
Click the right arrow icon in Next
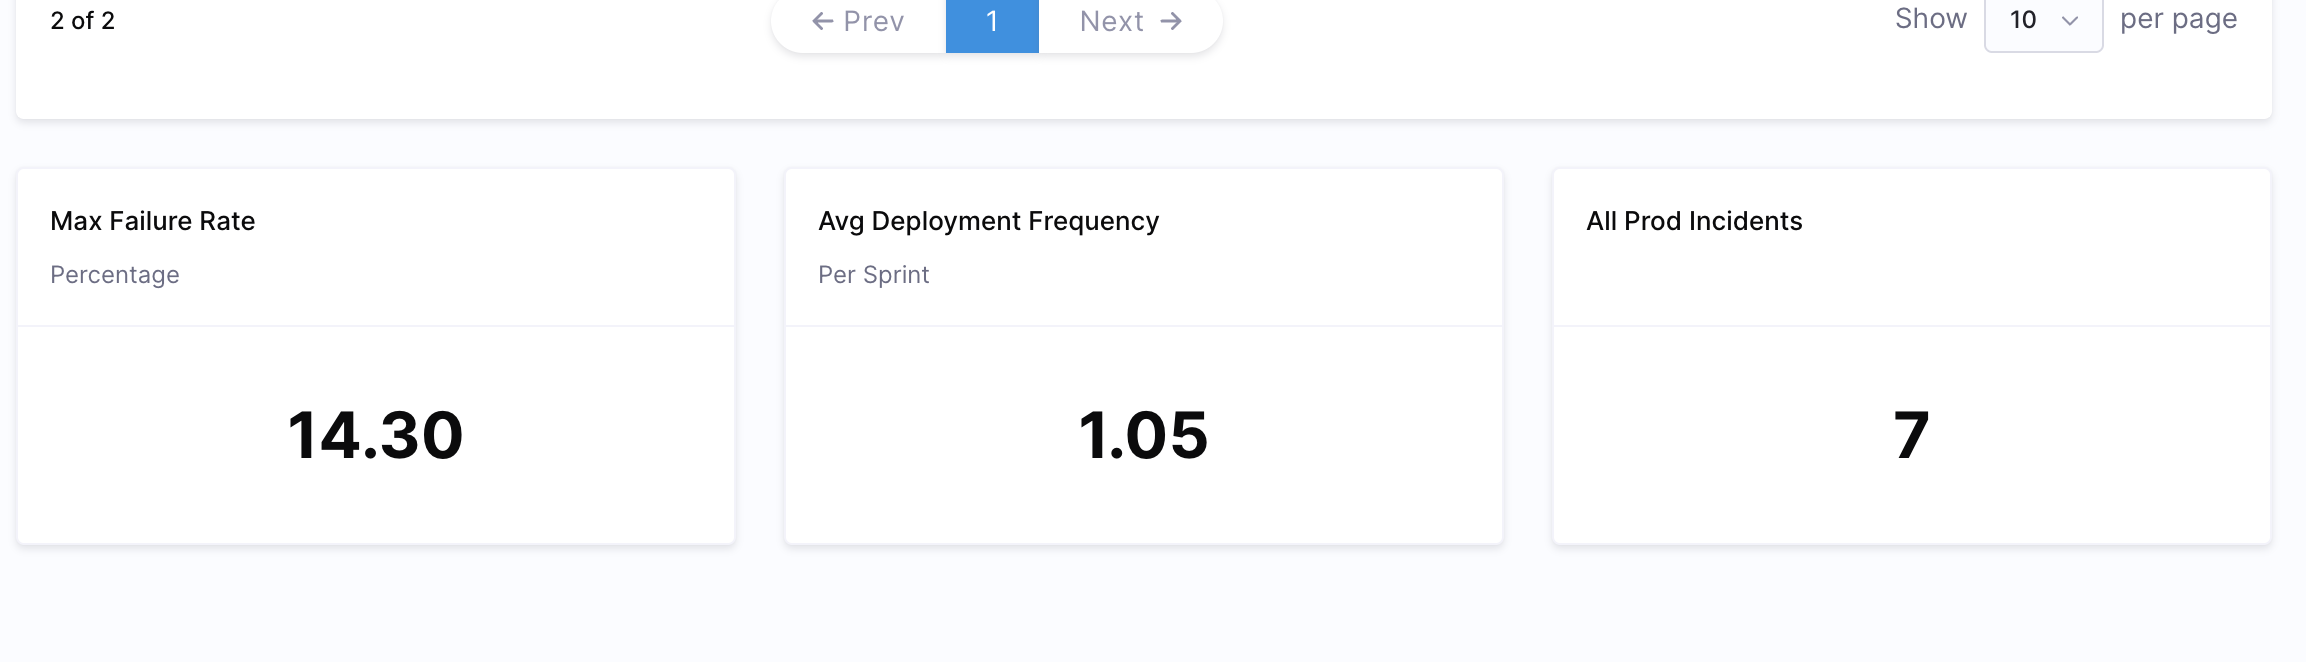click(1171, 21)
